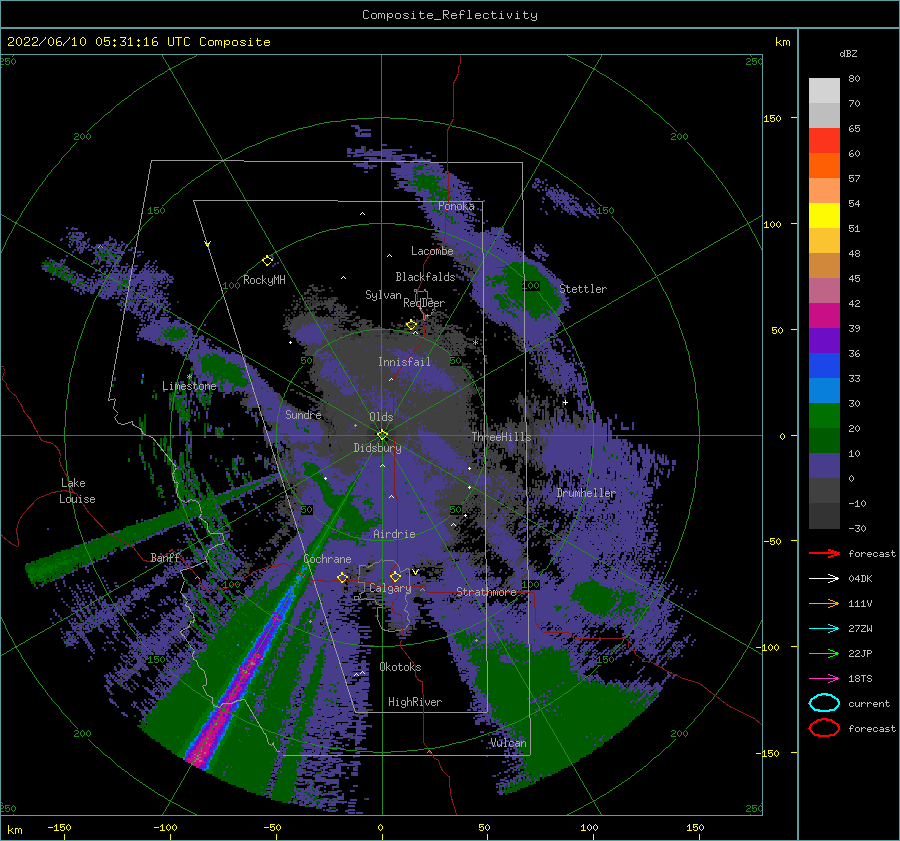
Task: Click the Cochrane town label
Action: 327,559
